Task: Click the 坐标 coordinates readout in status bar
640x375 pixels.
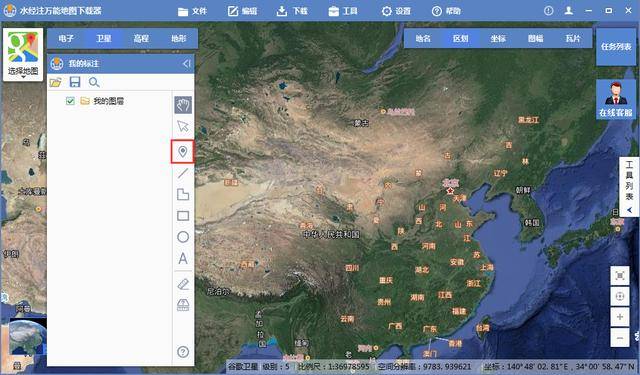Action: coord(559,366)
